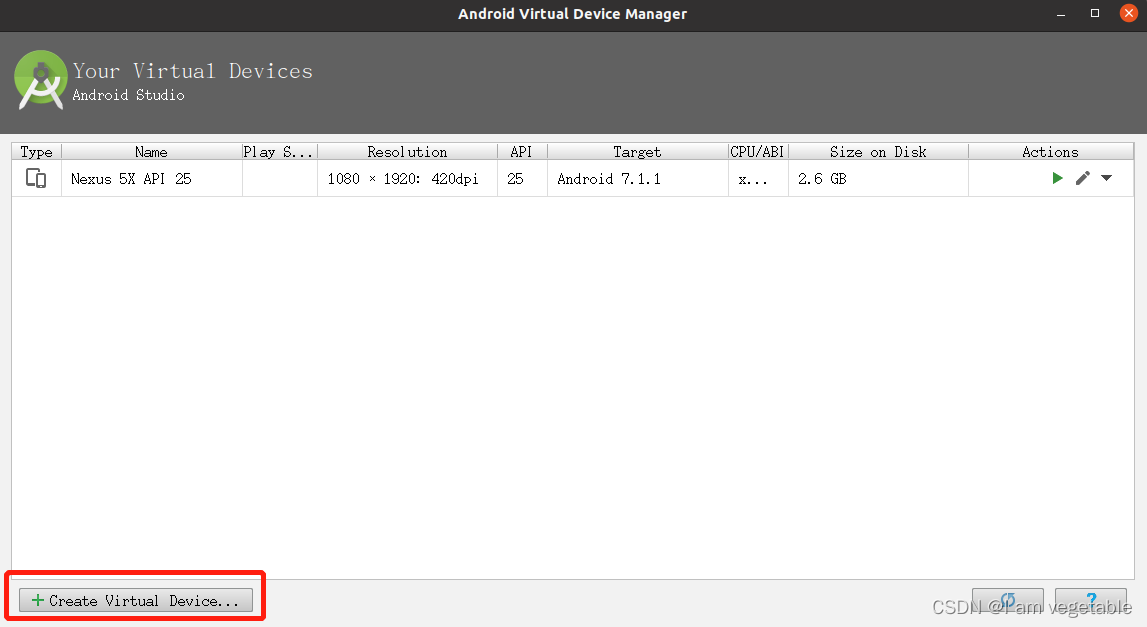The width and height of the screenshot is (1147, 627).
Task: Maximize the Android Virtual Device Manager window
Action: coord(1095,13)
